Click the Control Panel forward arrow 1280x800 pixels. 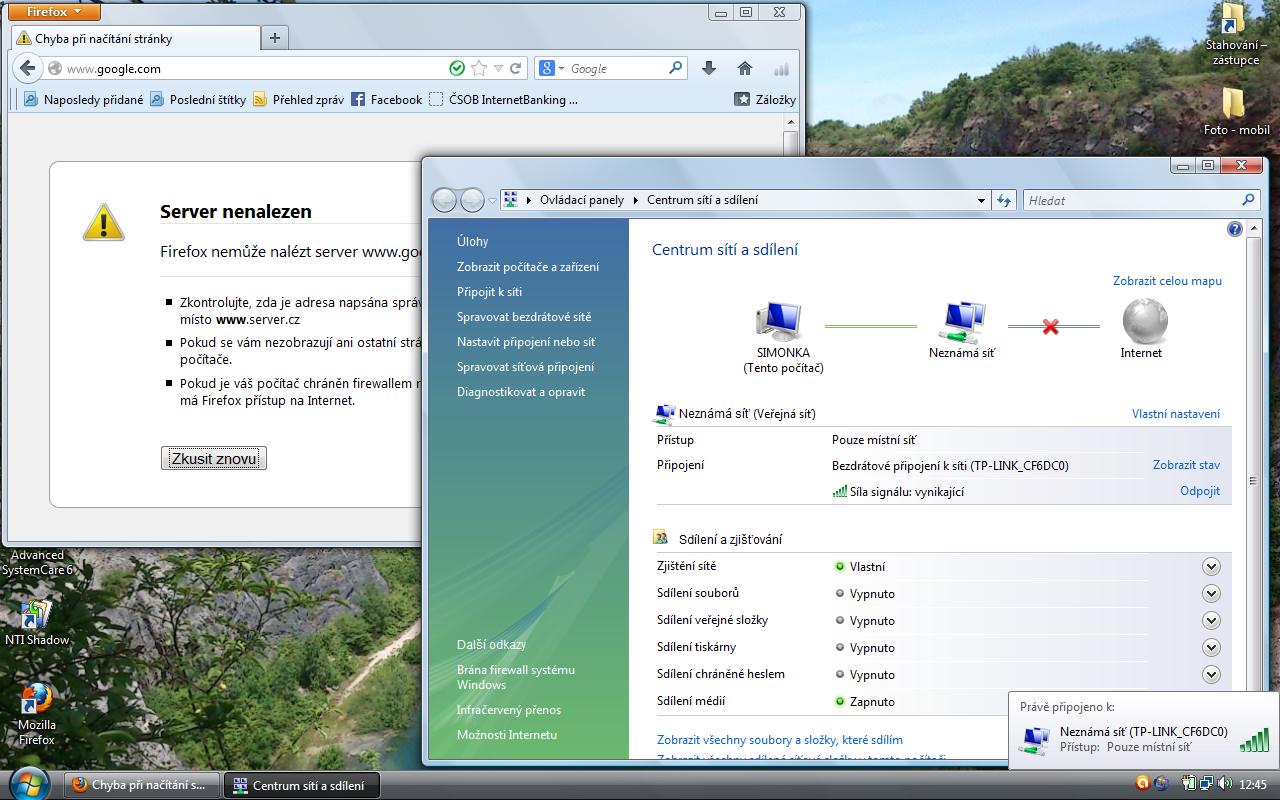472,200
